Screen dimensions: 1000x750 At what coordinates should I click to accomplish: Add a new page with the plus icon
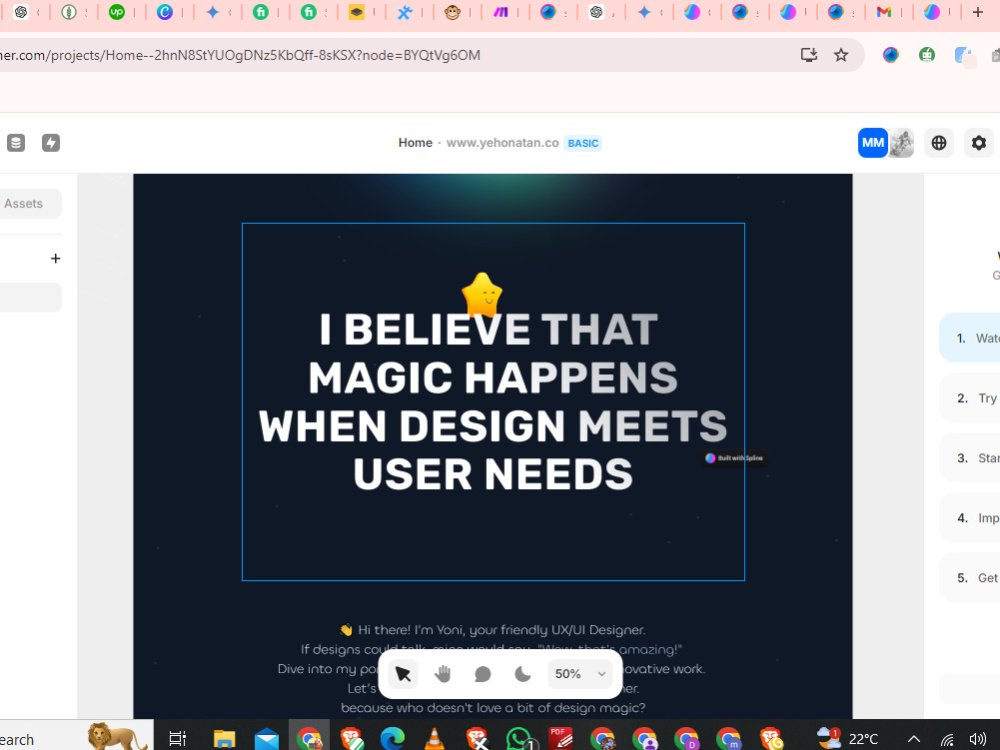pos(55,258)
